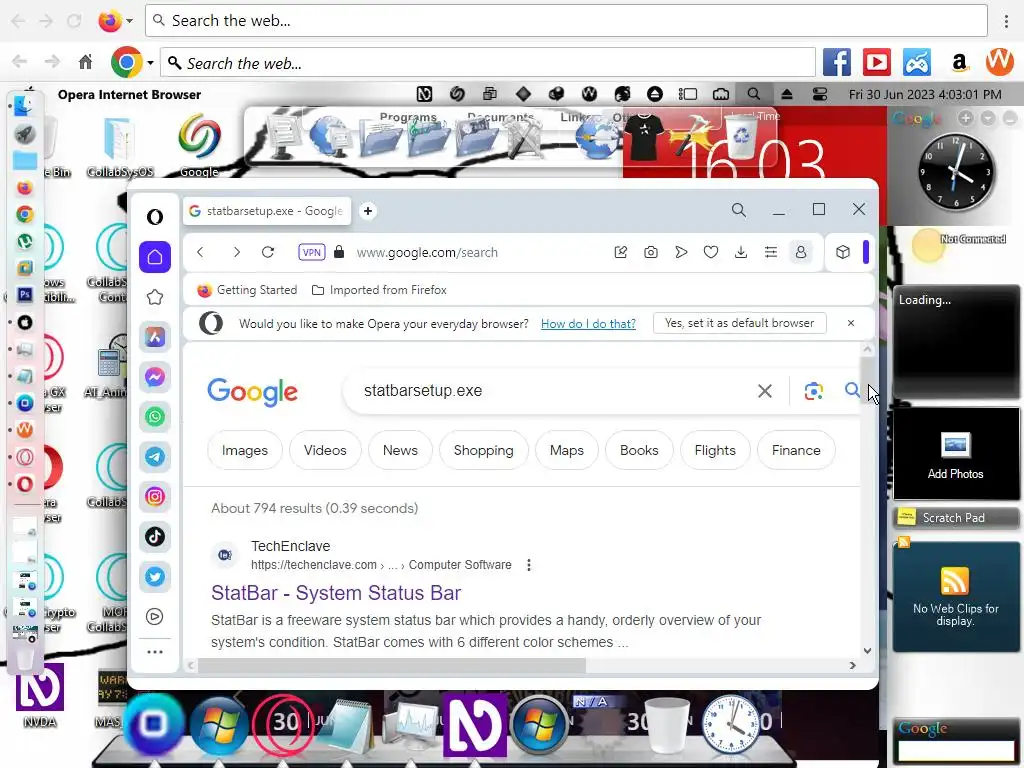This screenshot has width=1024, height=768.
Task: Dismiss default browser prompt
Action: [x=850, y=323]
